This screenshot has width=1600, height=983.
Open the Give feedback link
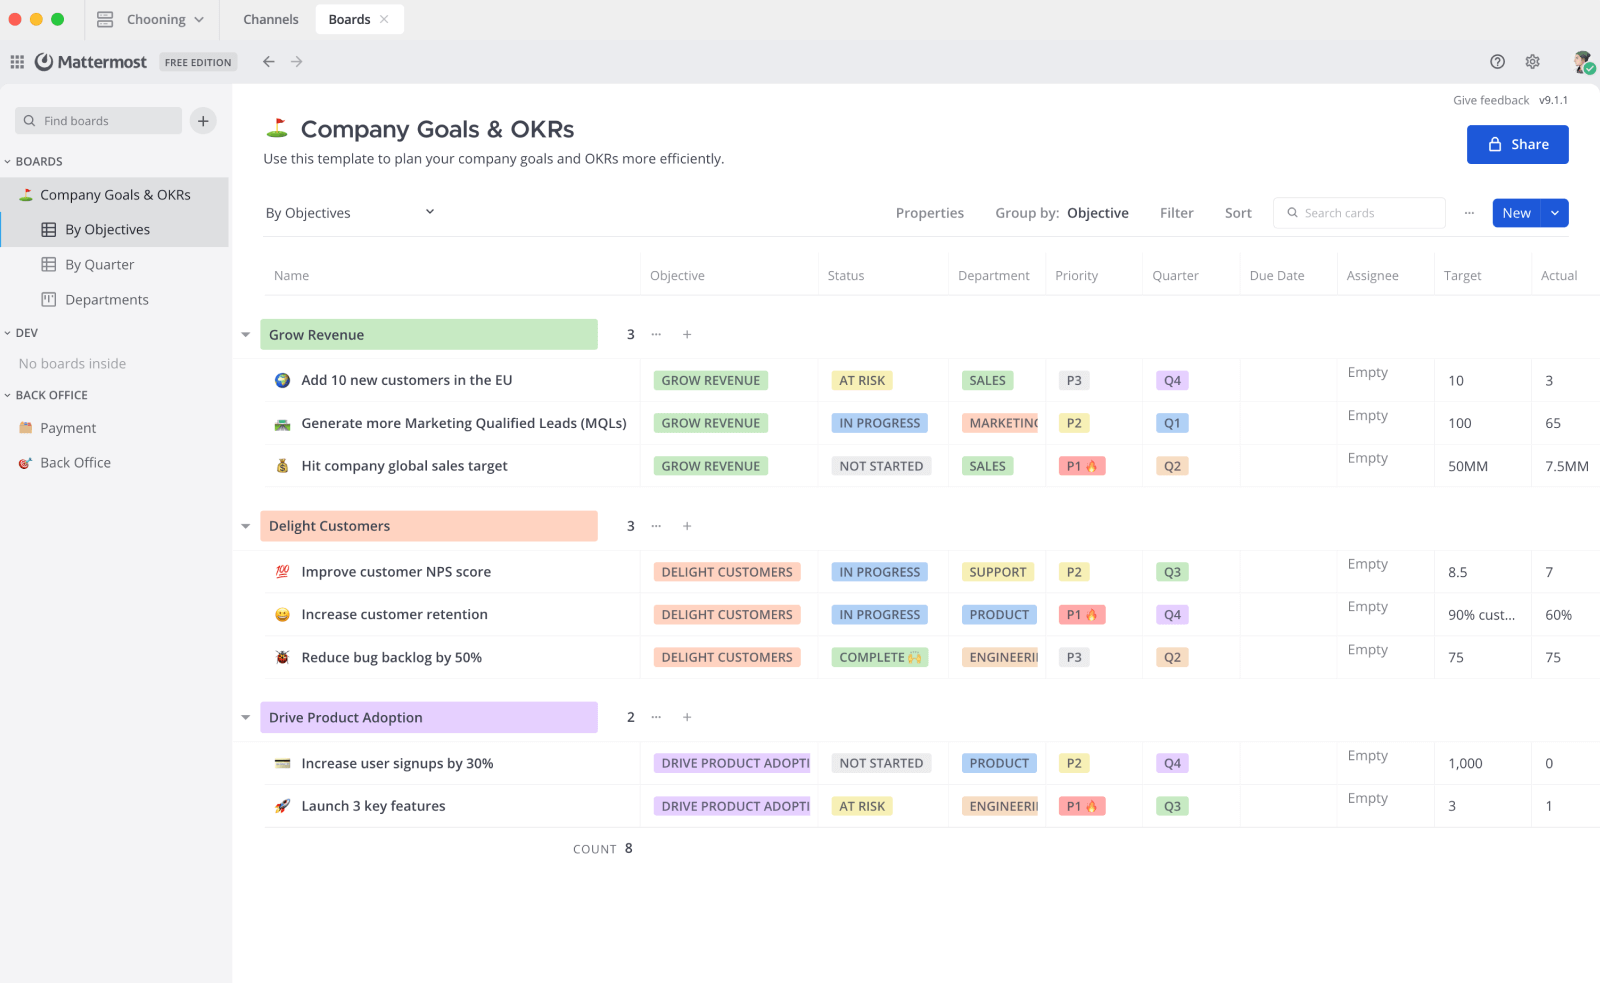click(1490, 100)
